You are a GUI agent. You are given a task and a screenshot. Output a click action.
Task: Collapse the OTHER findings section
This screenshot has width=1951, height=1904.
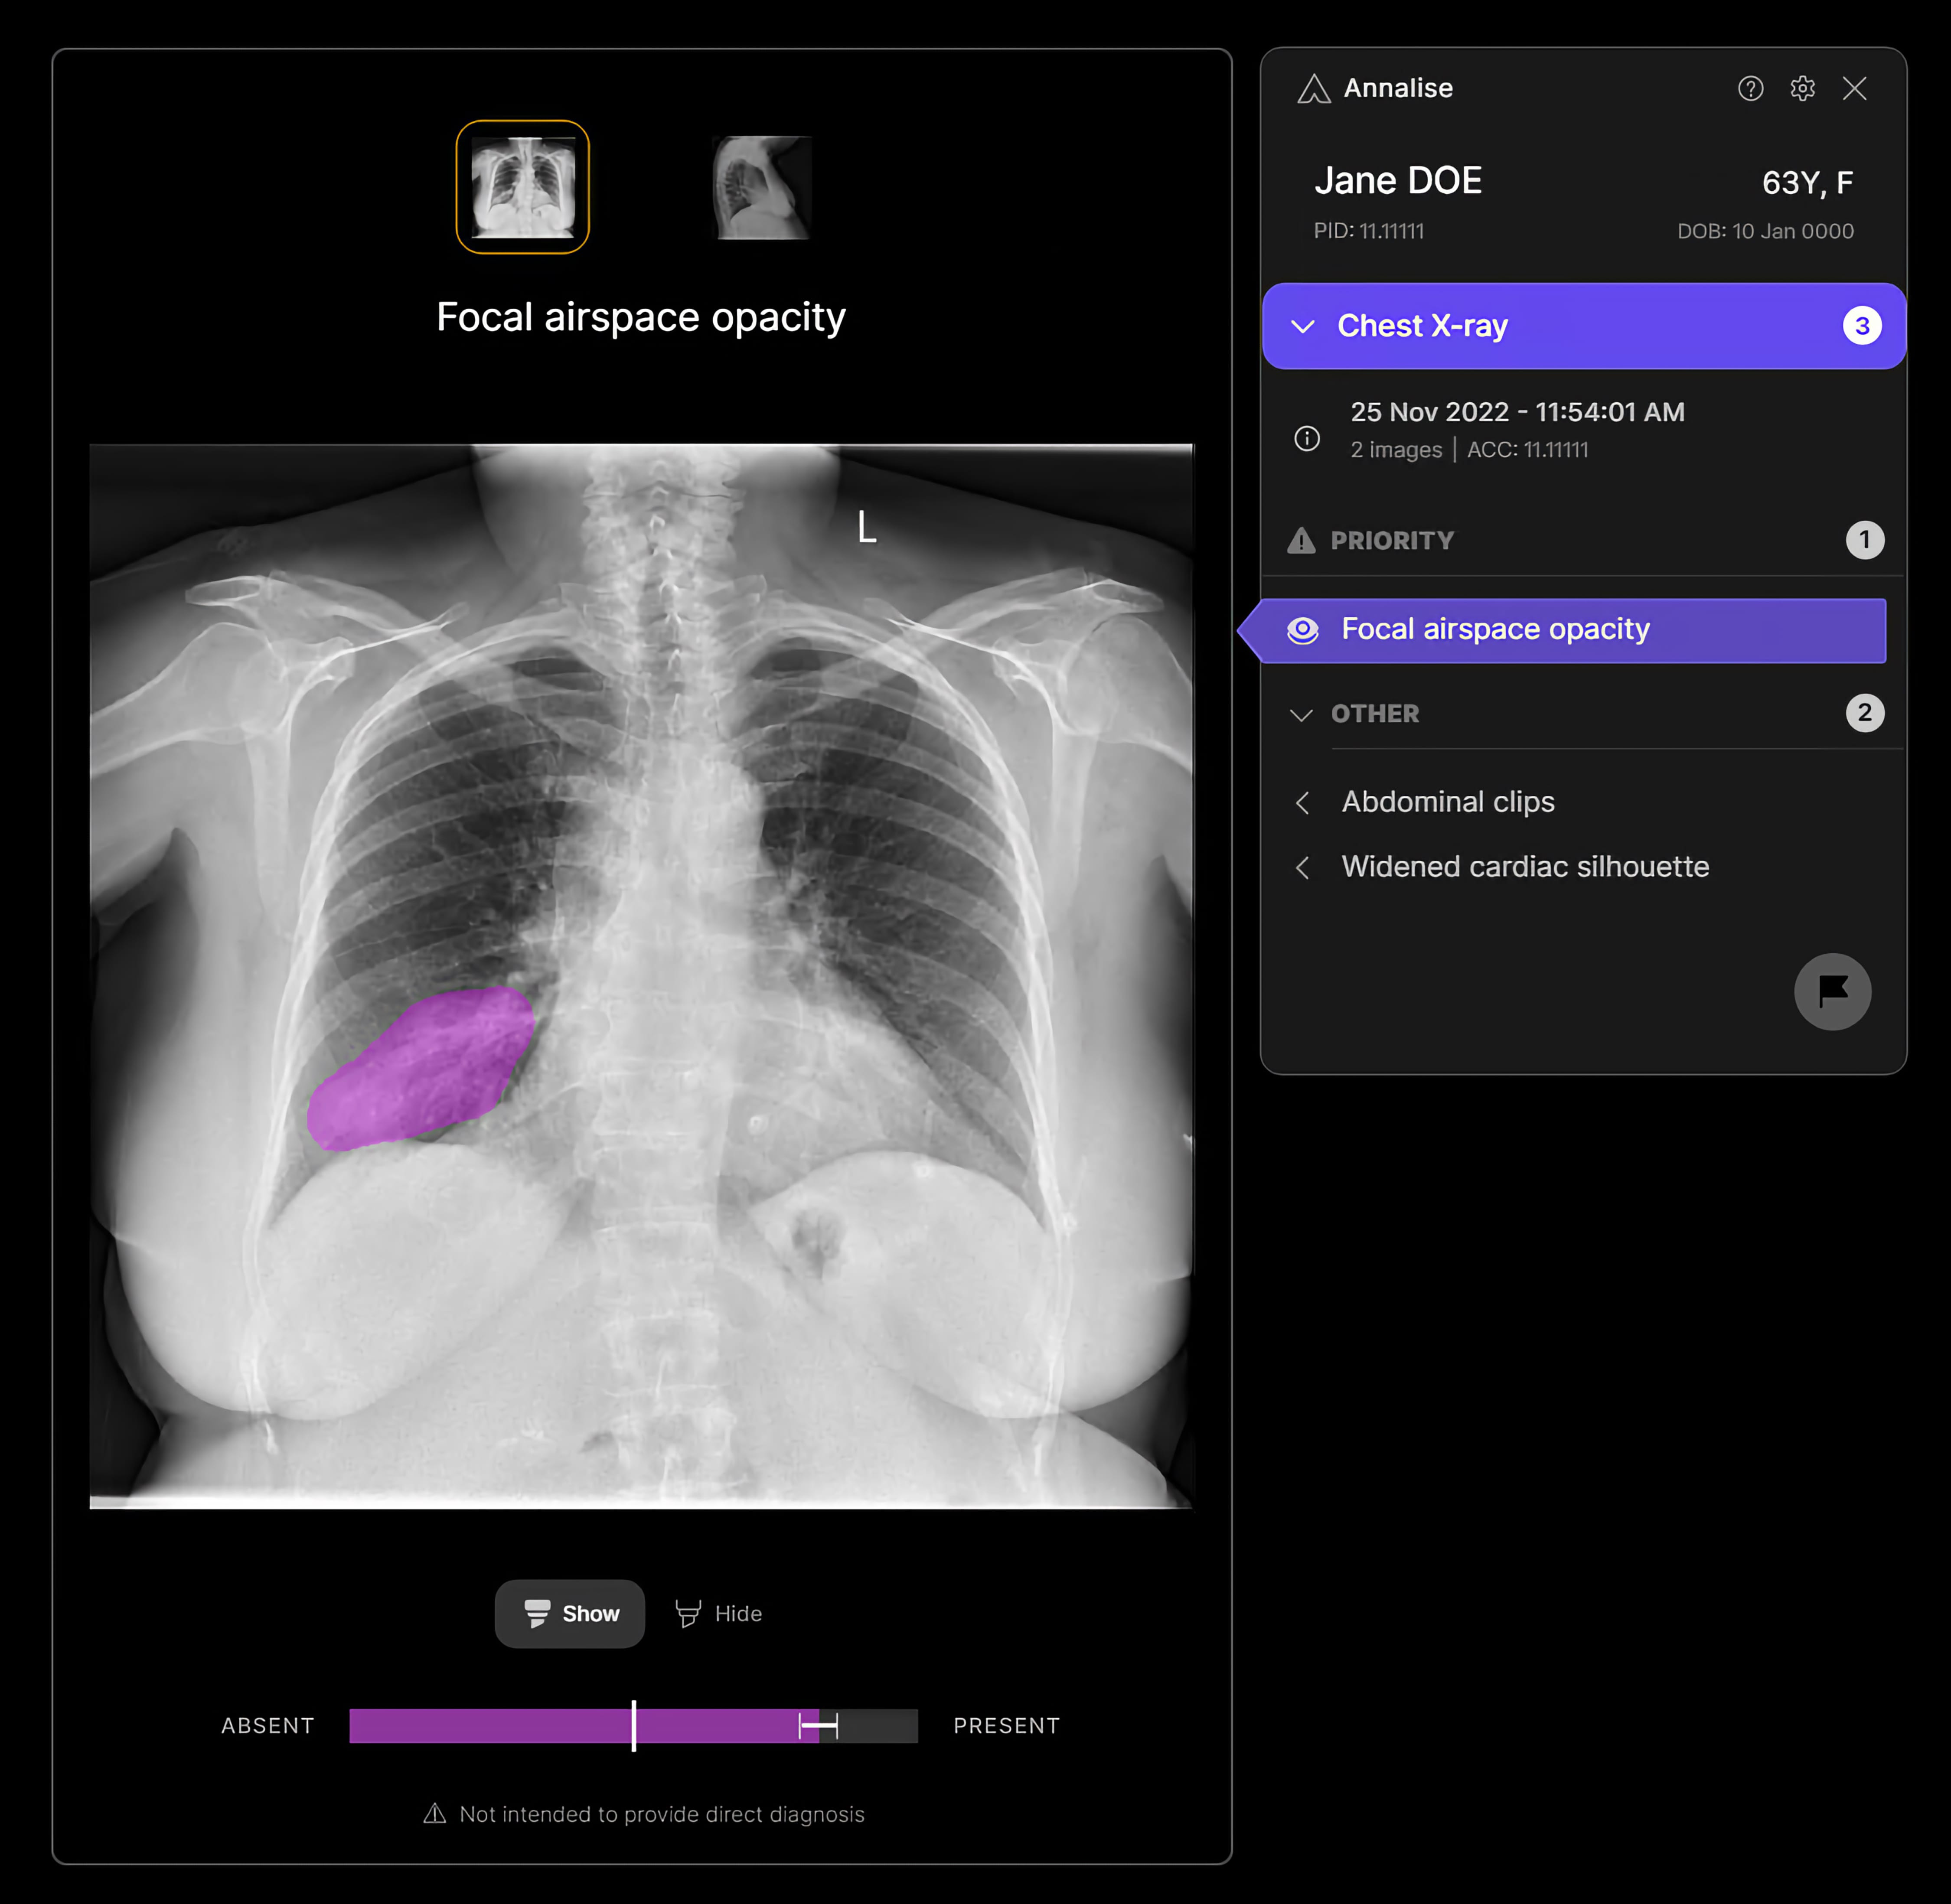[x=1301, y=714]
